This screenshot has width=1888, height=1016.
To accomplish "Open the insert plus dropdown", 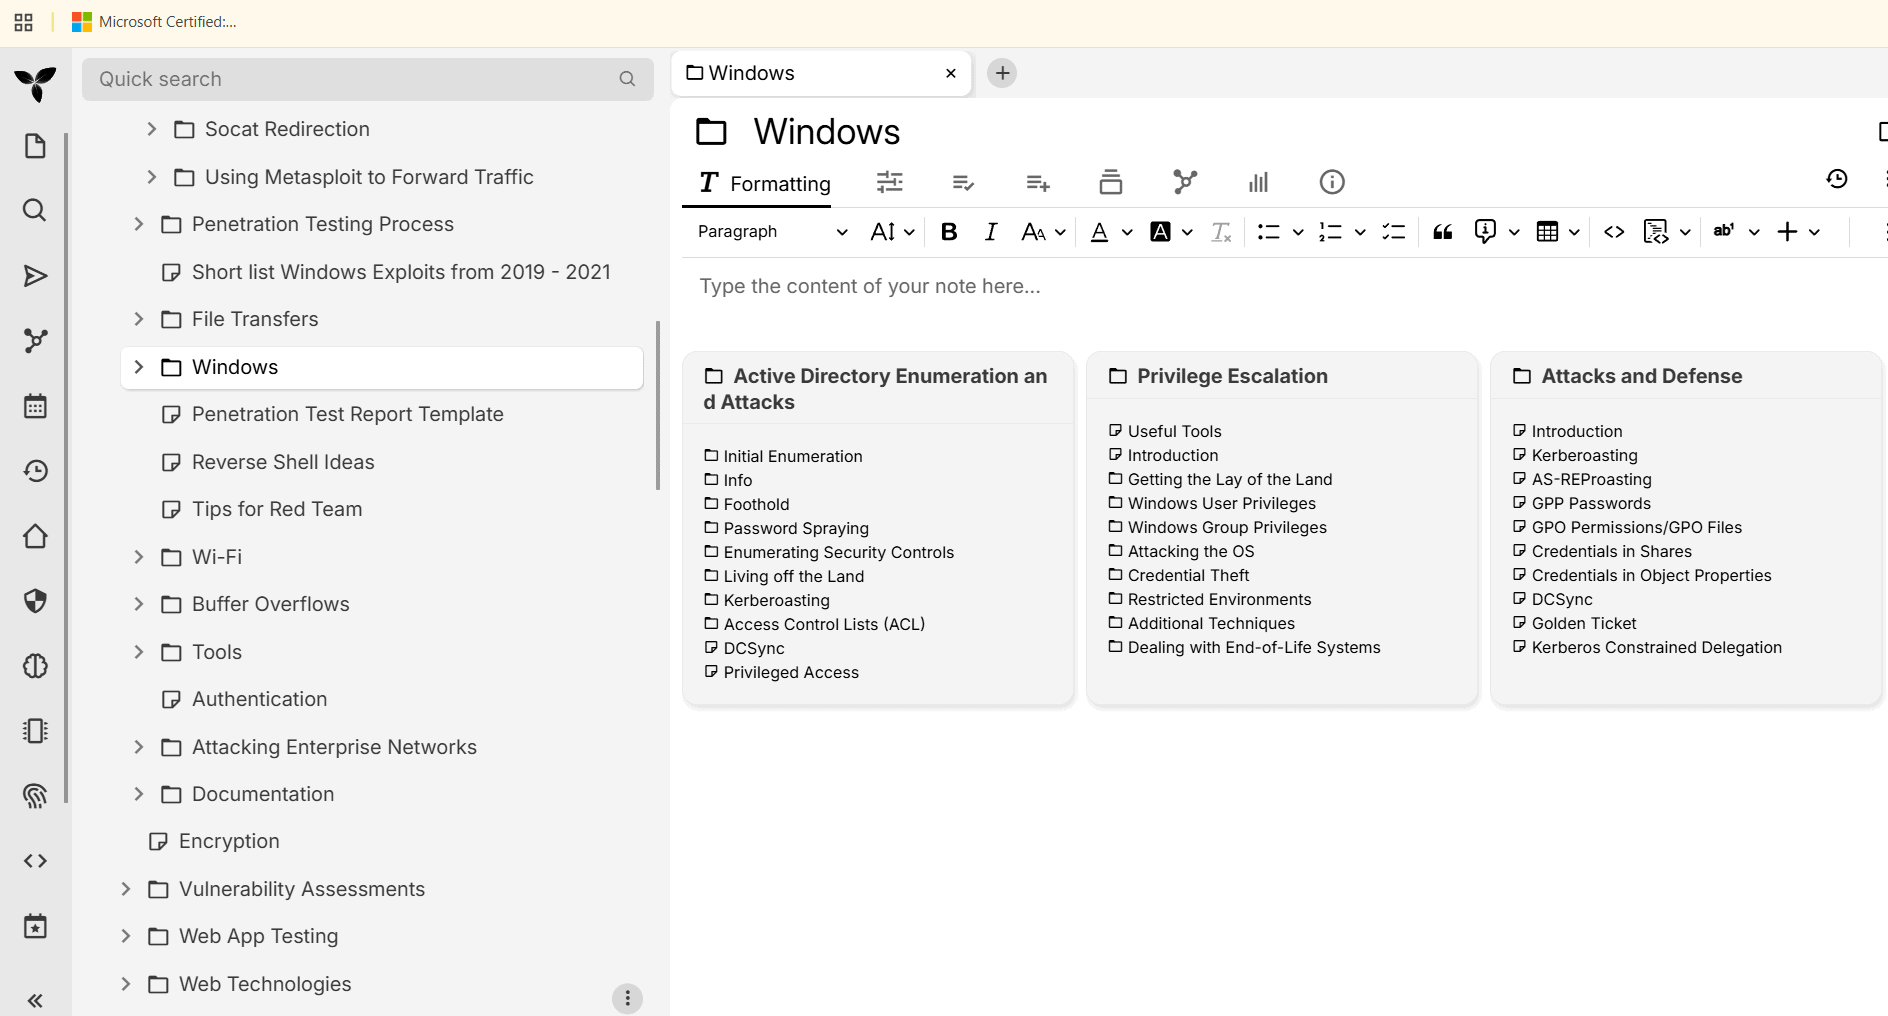I will 1798,232.
